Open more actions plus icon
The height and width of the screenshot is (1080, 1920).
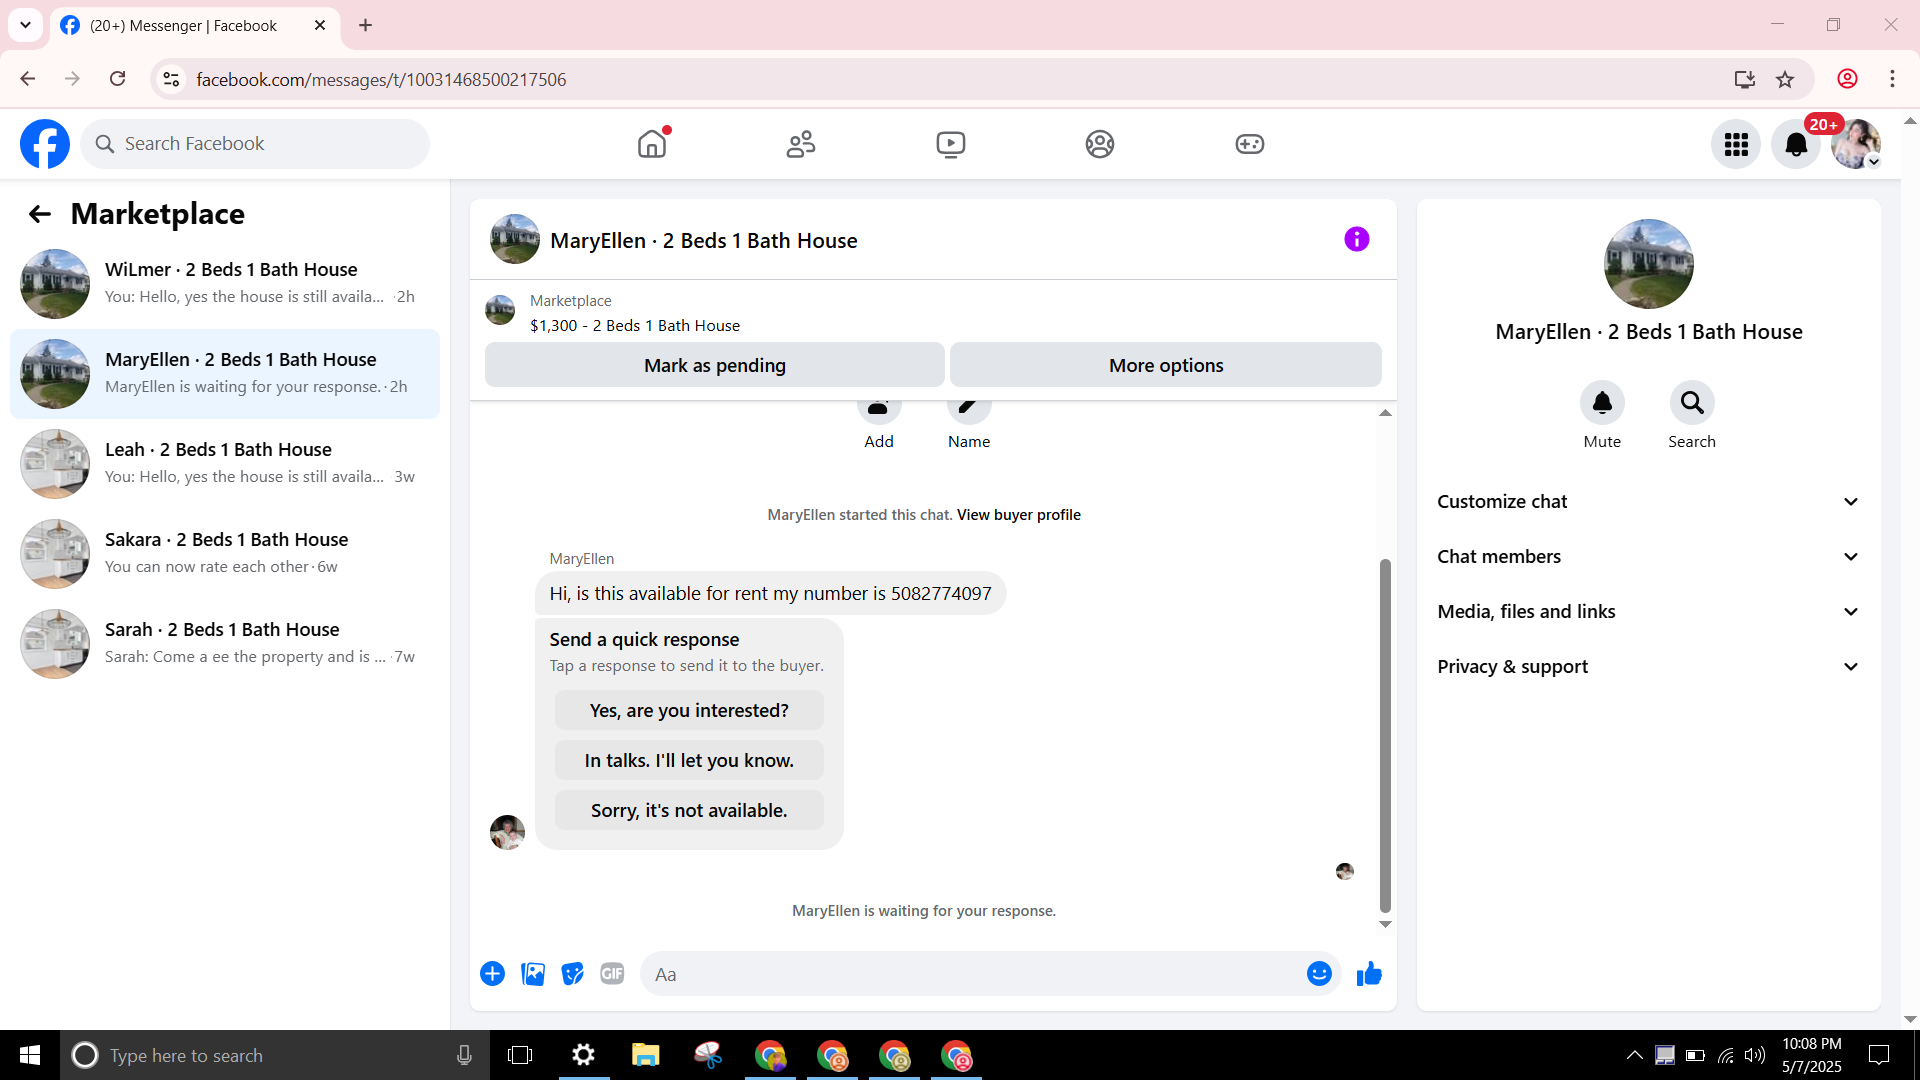click(492, 974)
